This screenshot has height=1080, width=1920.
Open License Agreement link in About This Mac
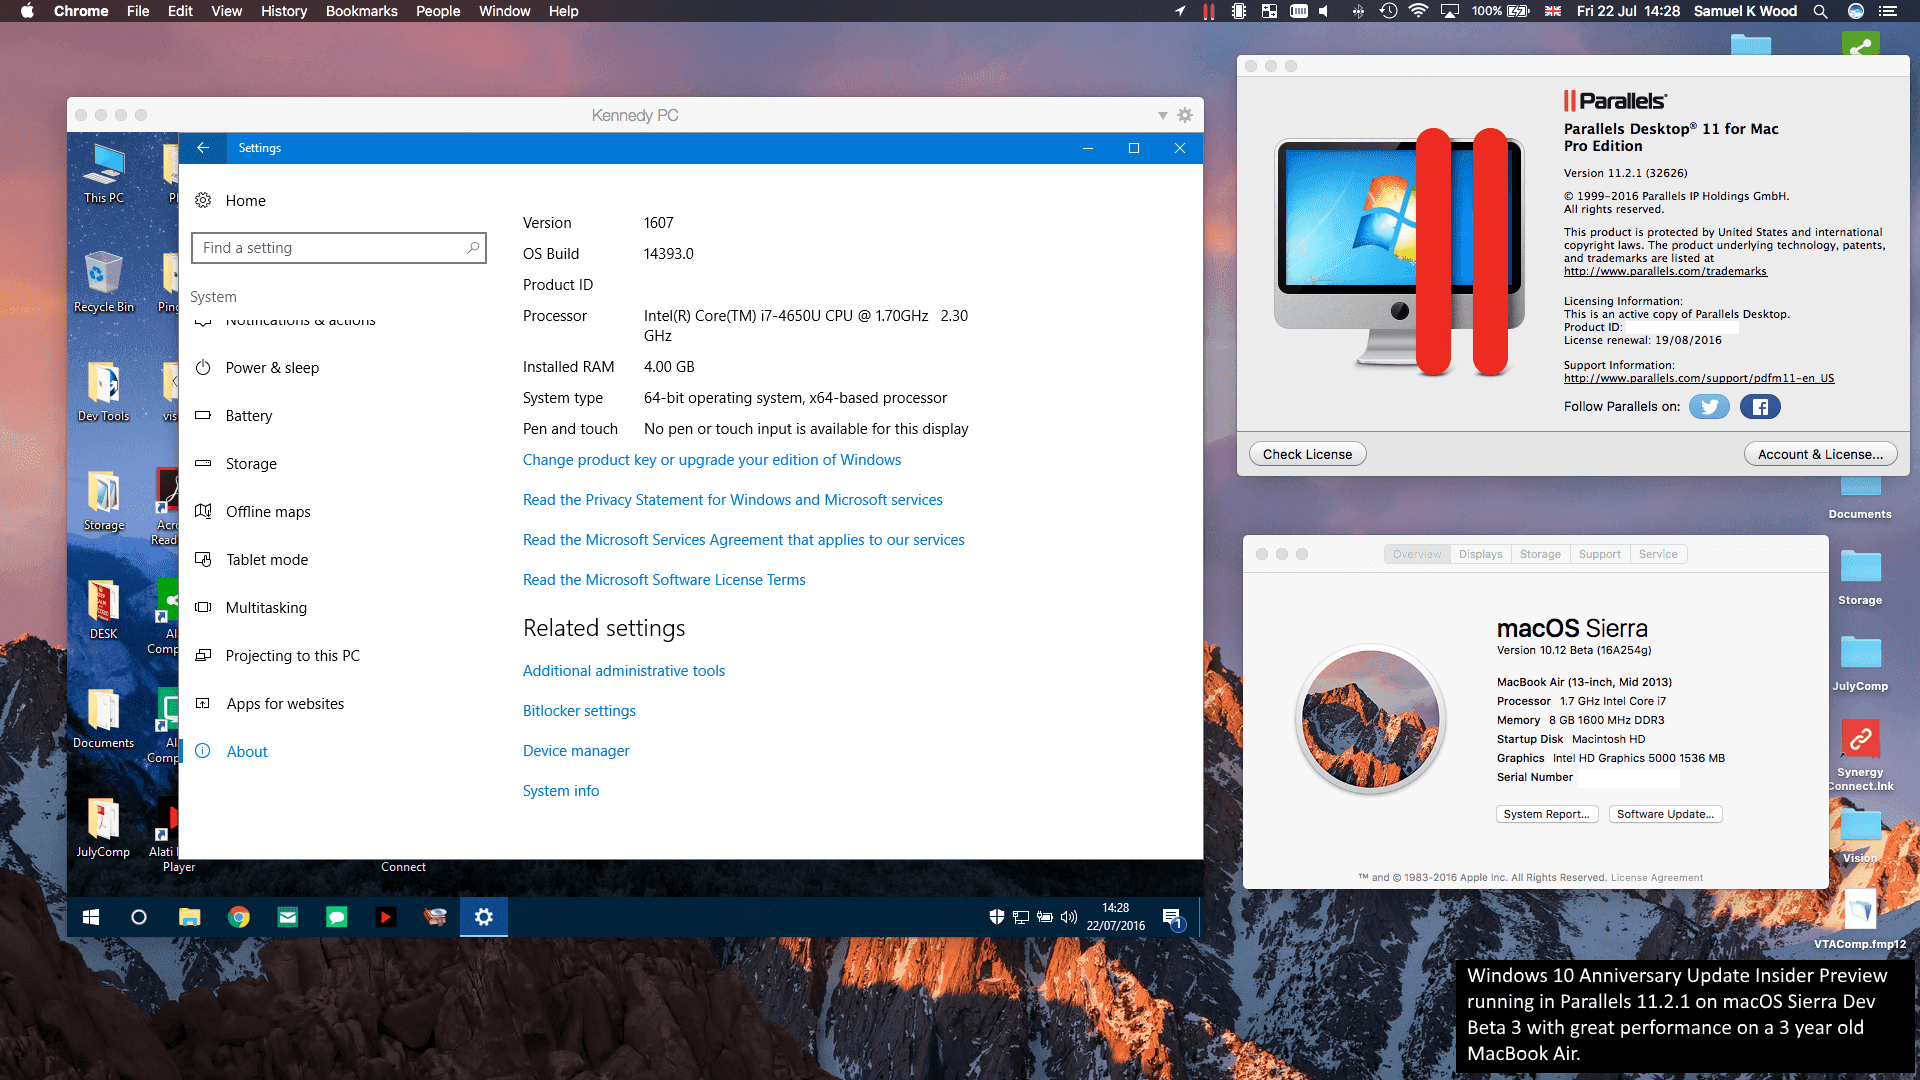pyautogui.click(x=1656, y=878)
